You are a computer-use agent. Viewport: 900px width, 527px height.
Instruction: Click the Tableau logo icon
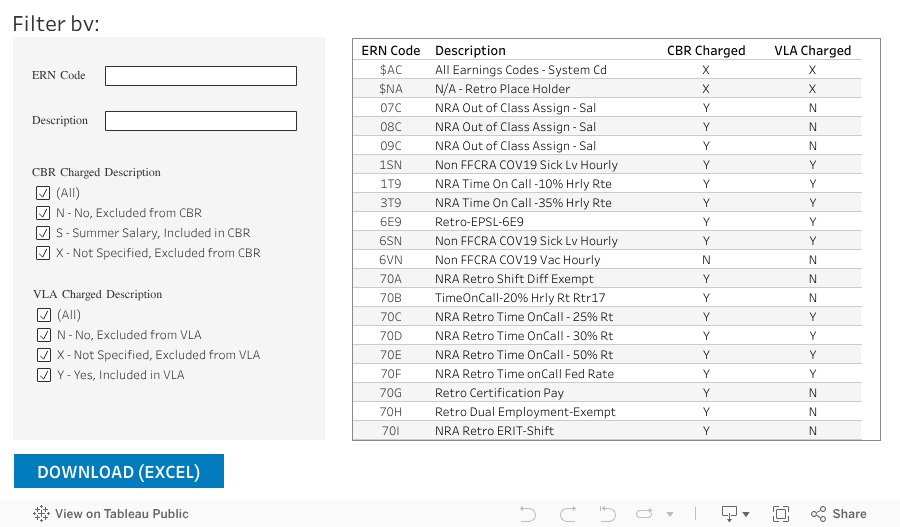coord(41,513)
